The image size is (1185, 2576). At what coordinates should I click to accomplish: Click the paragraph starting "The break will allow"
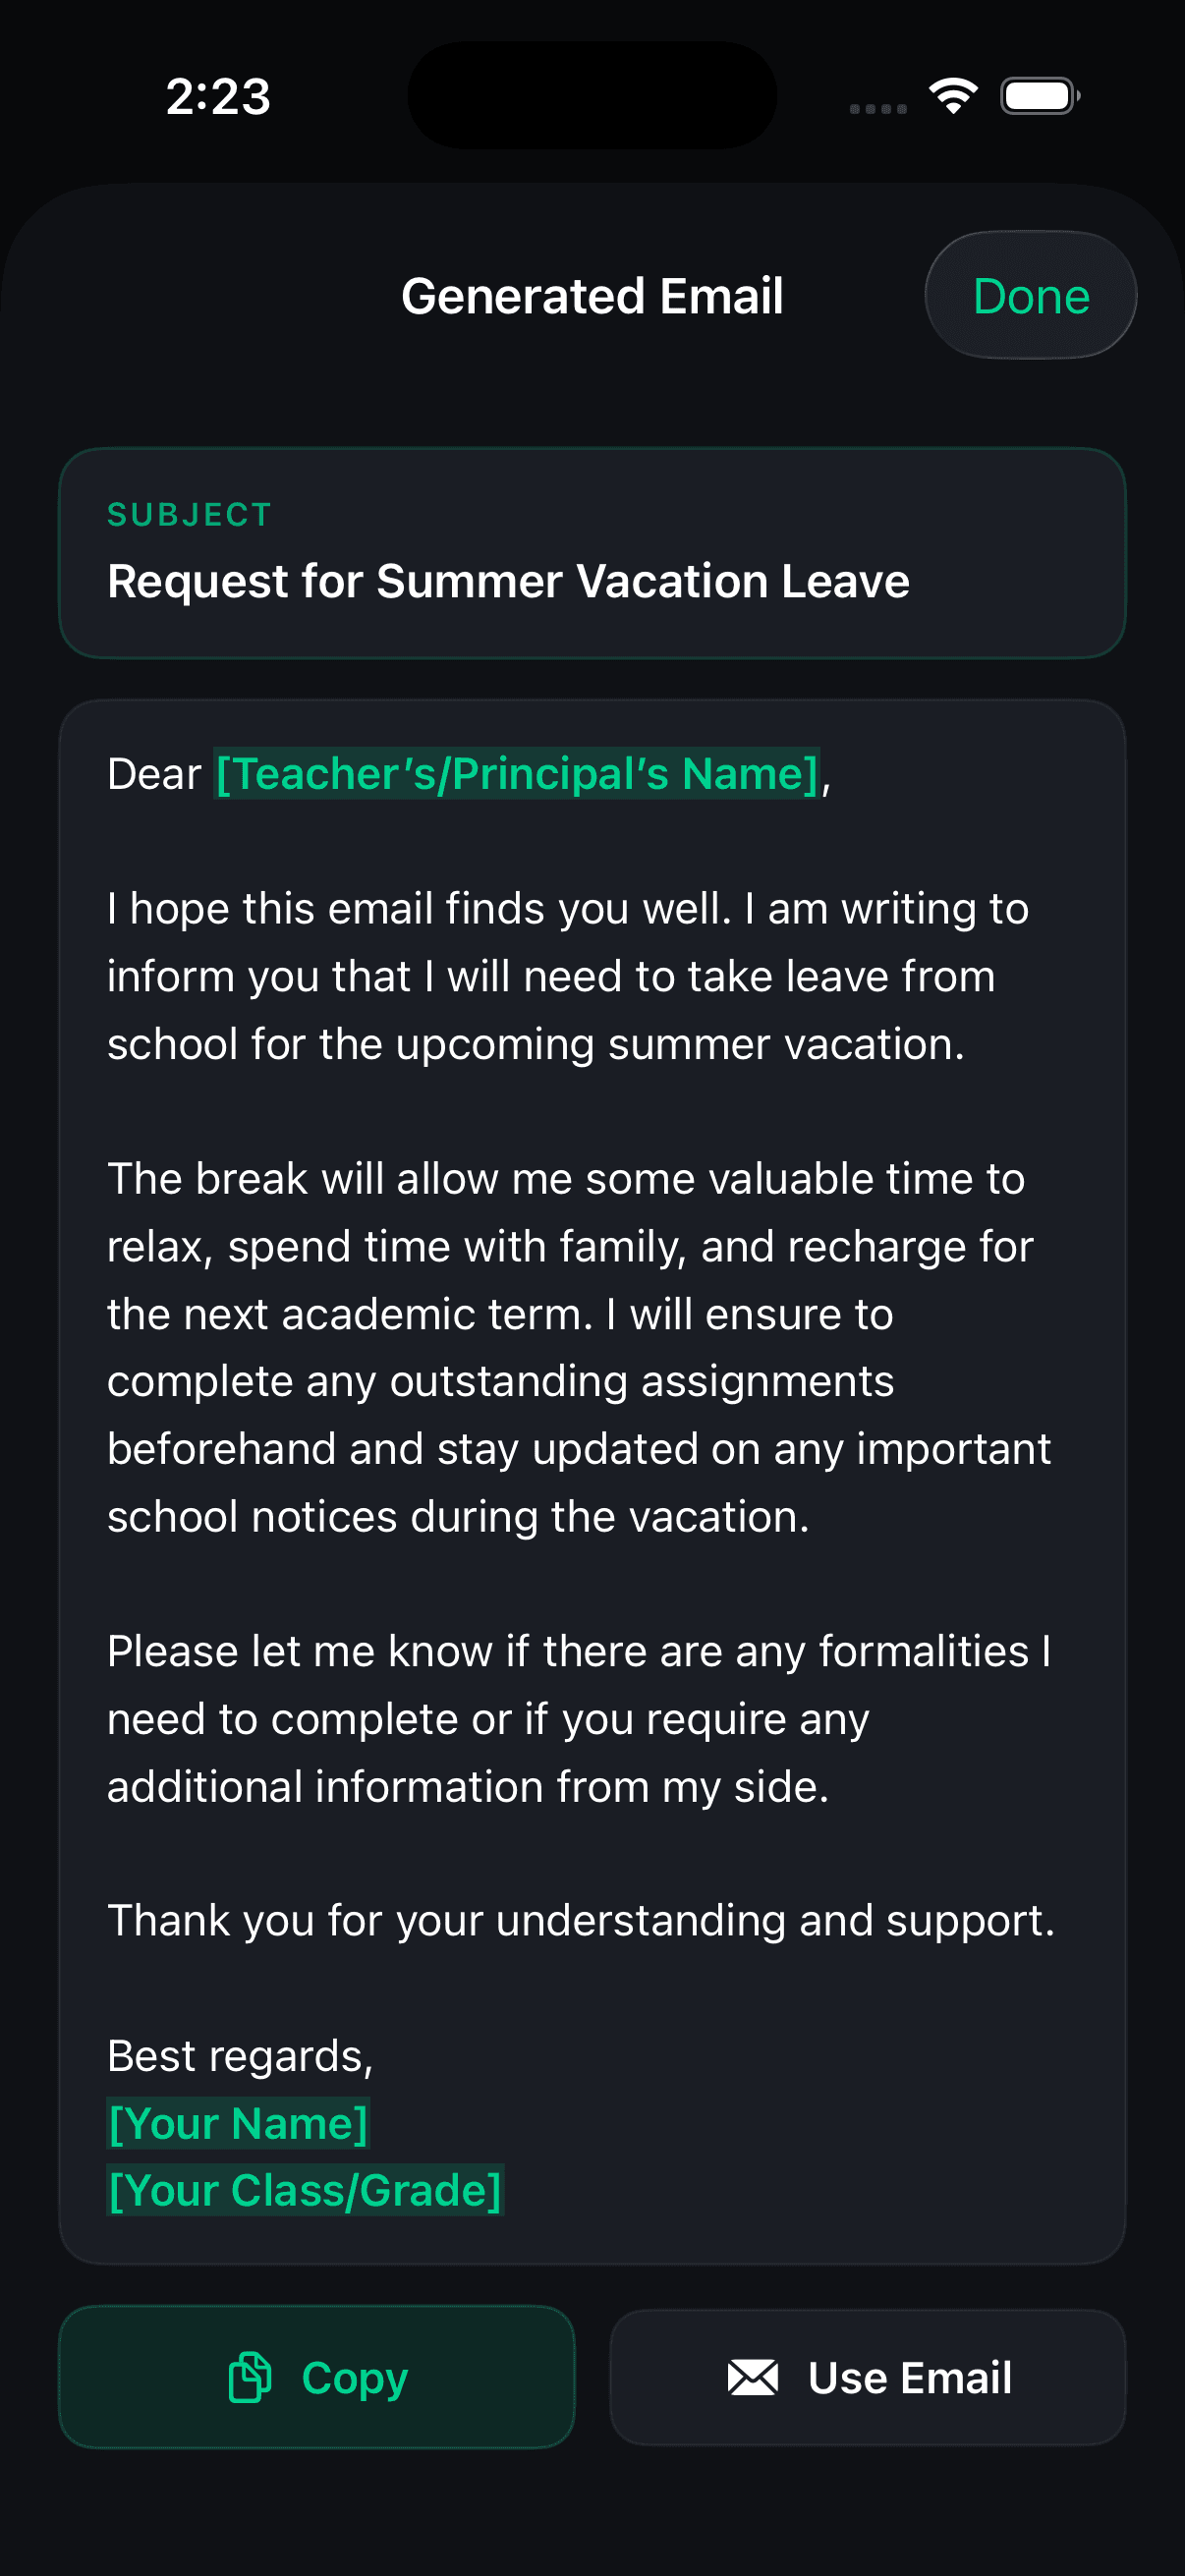click(x=579, y=1347)
